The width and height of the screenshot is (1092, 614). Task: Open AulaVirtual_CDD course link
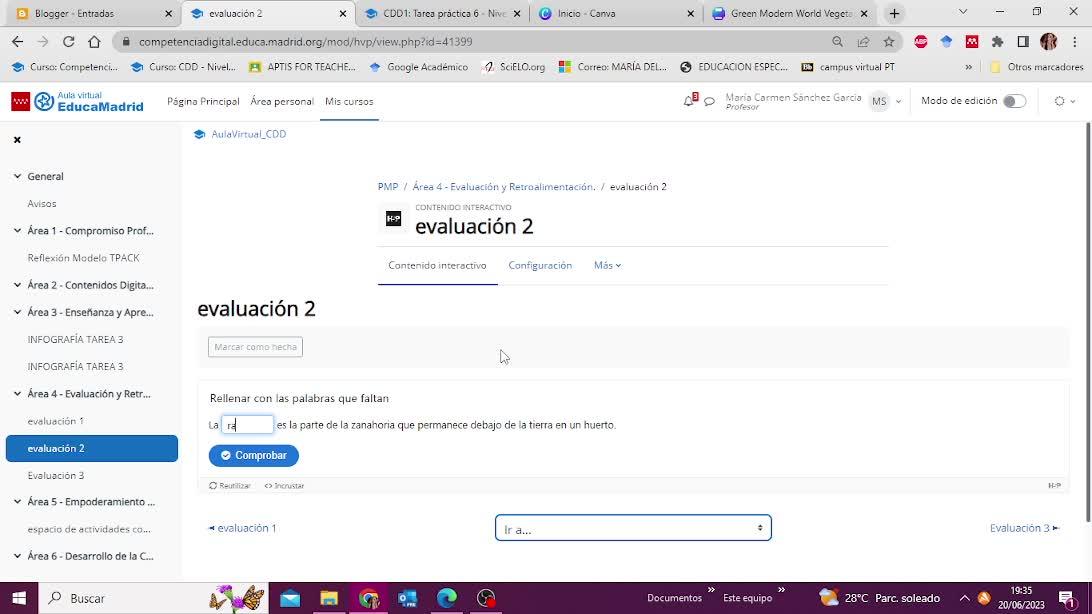coord(248,134)
